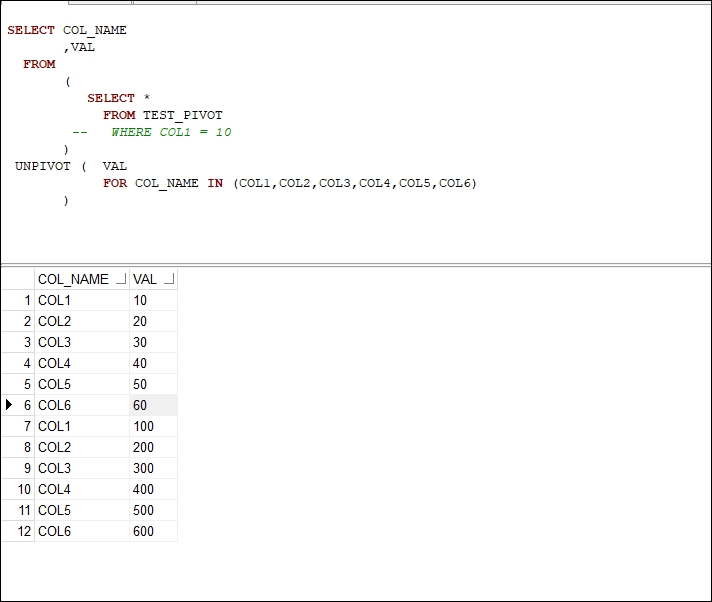The width and height of the screenshot is (712, 602).
Task: Select row 2 COL2 cell
Action: click(x=82, y=321)
